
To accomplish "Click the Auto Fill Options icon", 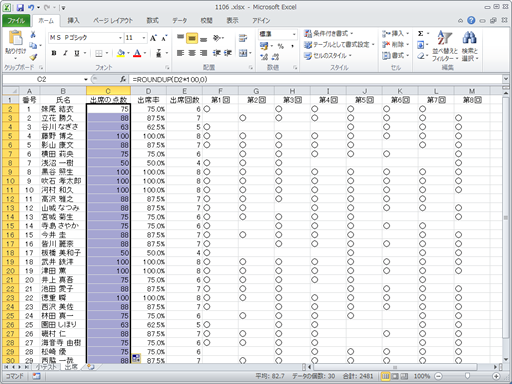I will click(x=136, y=358).
